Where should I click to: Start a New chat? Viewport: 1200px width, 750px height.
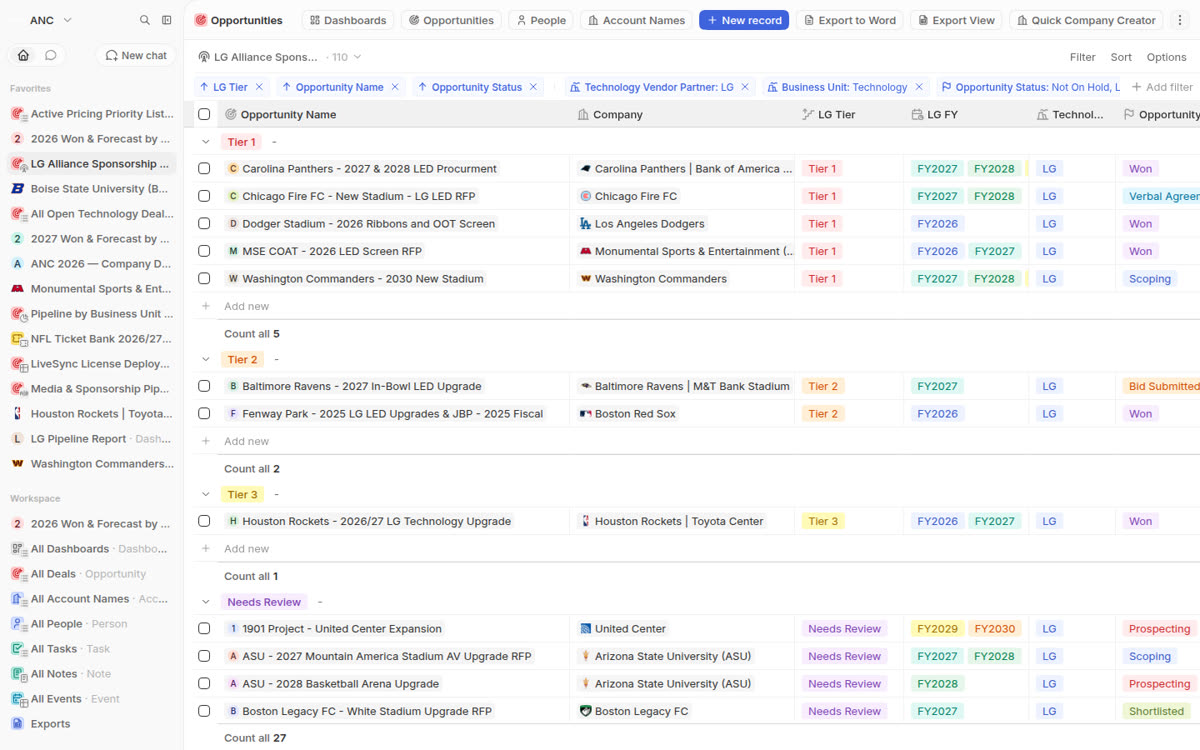click(x=137, y=55)
